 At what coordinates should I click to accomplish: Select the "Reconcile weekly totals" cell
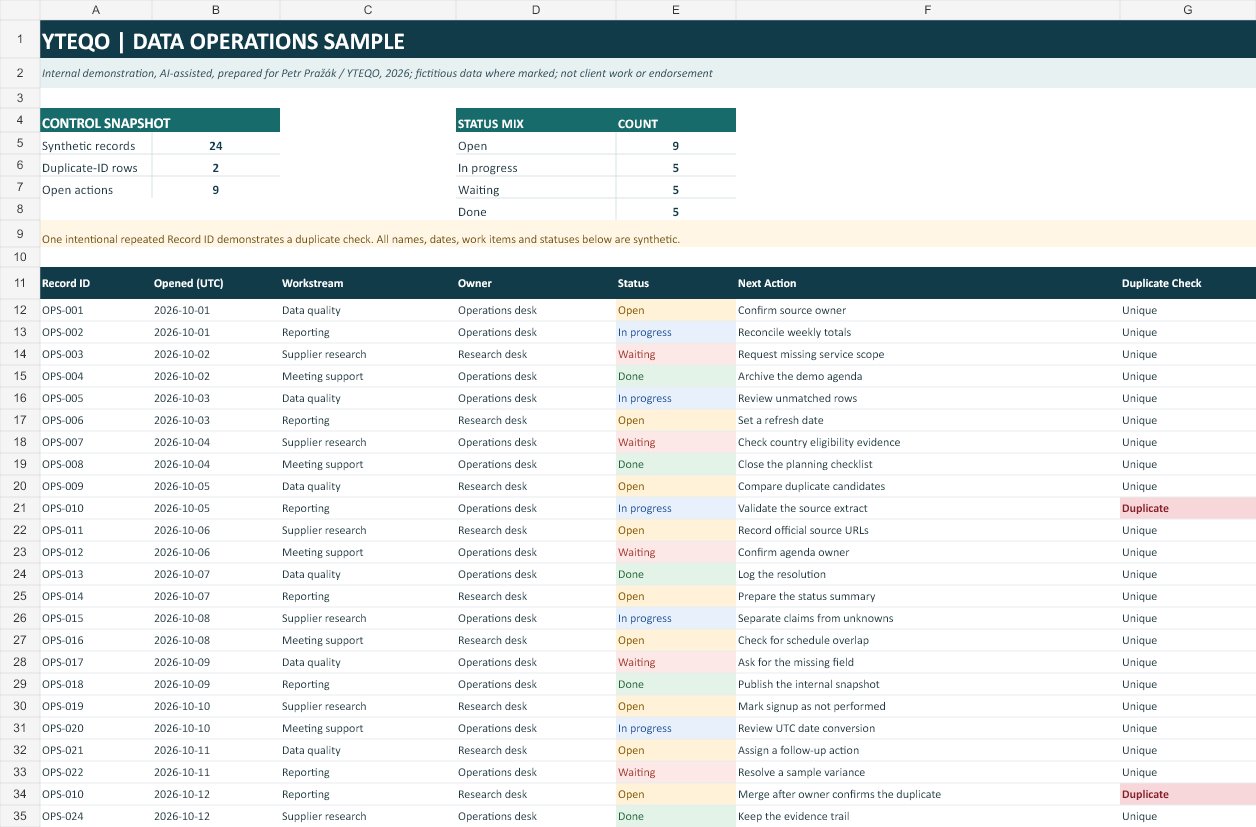[928, 332]
